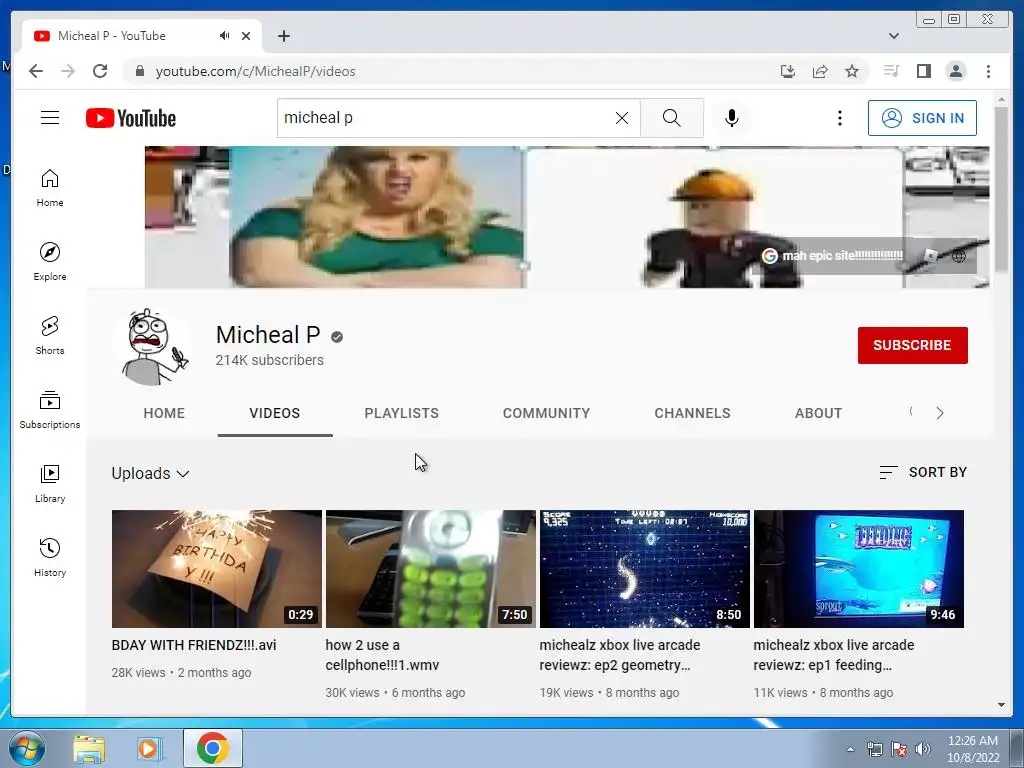Close the Micheal P - YouTube tab

click(x=246, y=36)
